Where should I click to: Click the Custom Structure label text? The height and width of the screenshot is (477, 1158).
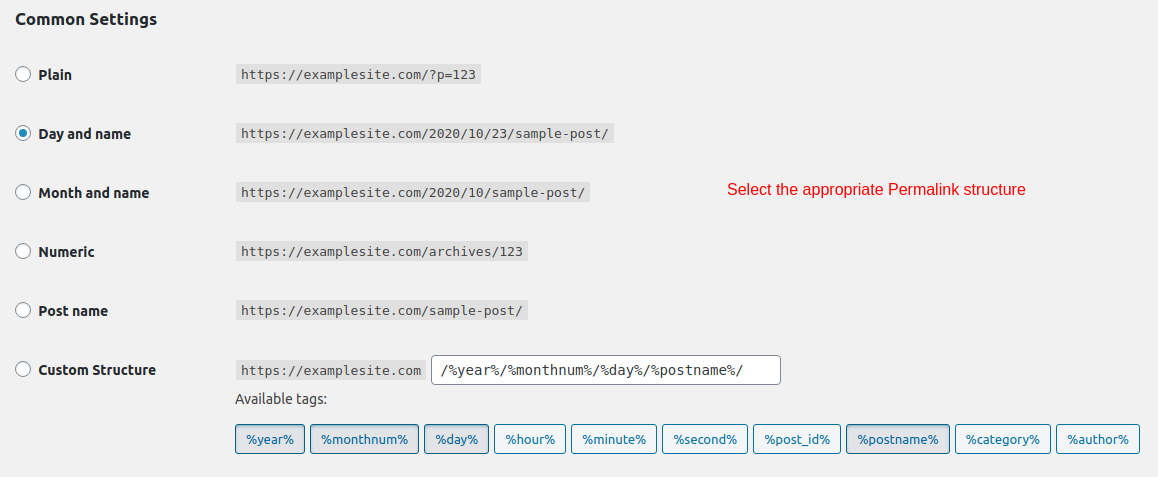97,370
